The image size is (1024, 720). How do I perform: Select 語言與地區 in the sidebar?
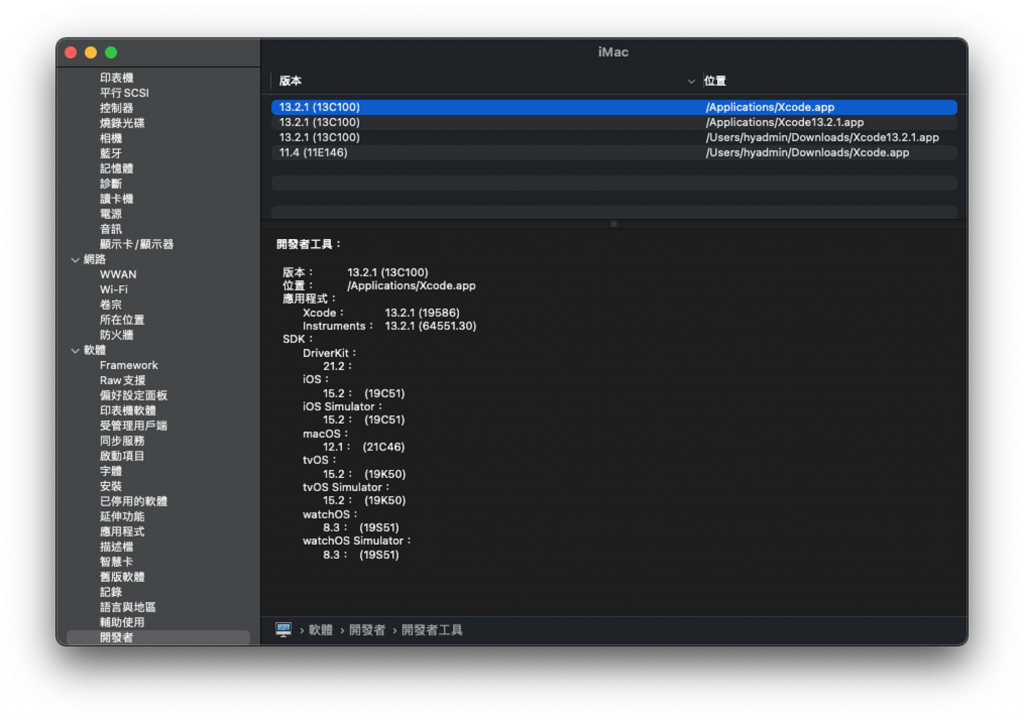coord(128,607)
